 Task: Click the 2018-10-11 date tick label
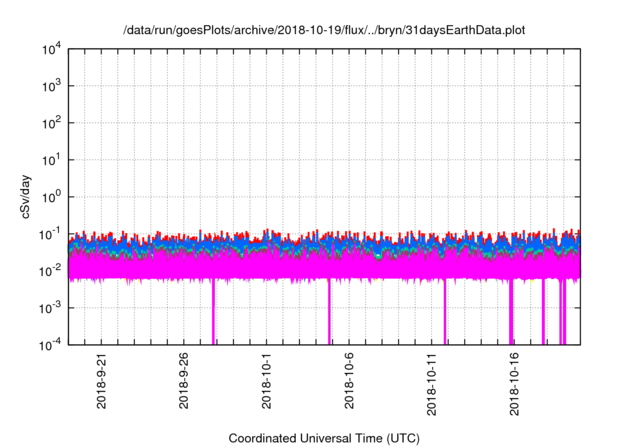click(x=431, y=384)
